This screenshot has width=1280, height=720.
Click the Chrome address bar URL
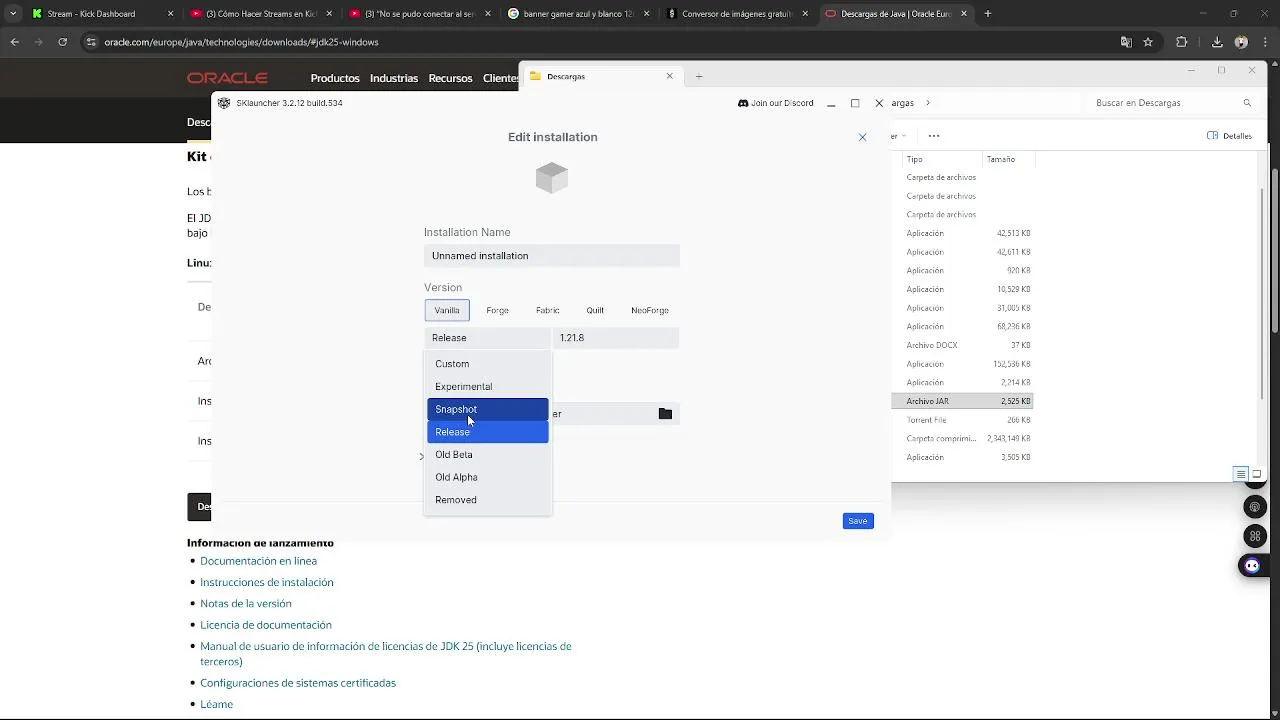point(241,42)
